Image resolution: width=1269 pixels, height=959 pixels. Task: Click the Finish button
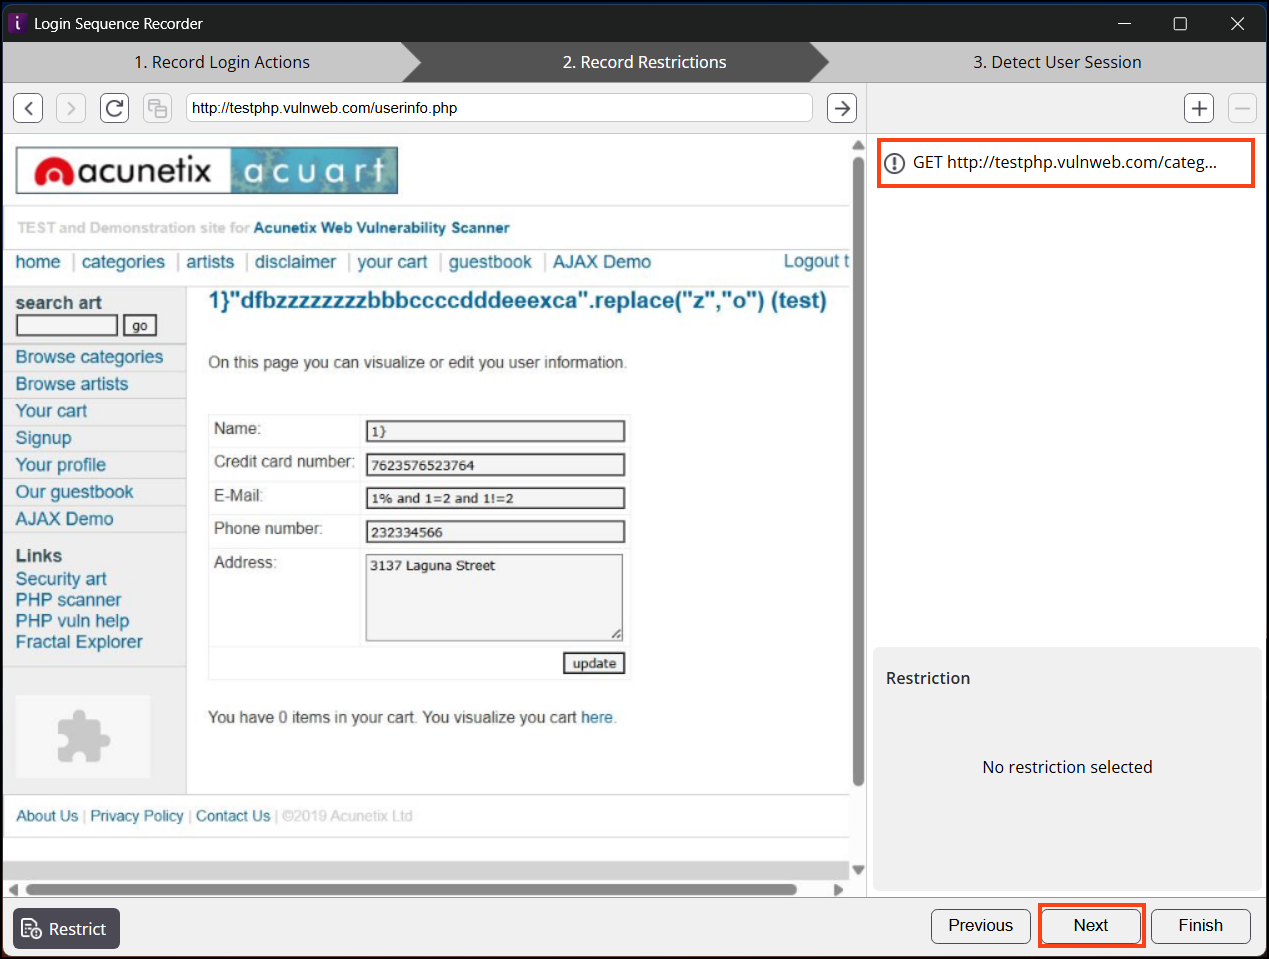pyautogui.click(x=1200, y=926)
